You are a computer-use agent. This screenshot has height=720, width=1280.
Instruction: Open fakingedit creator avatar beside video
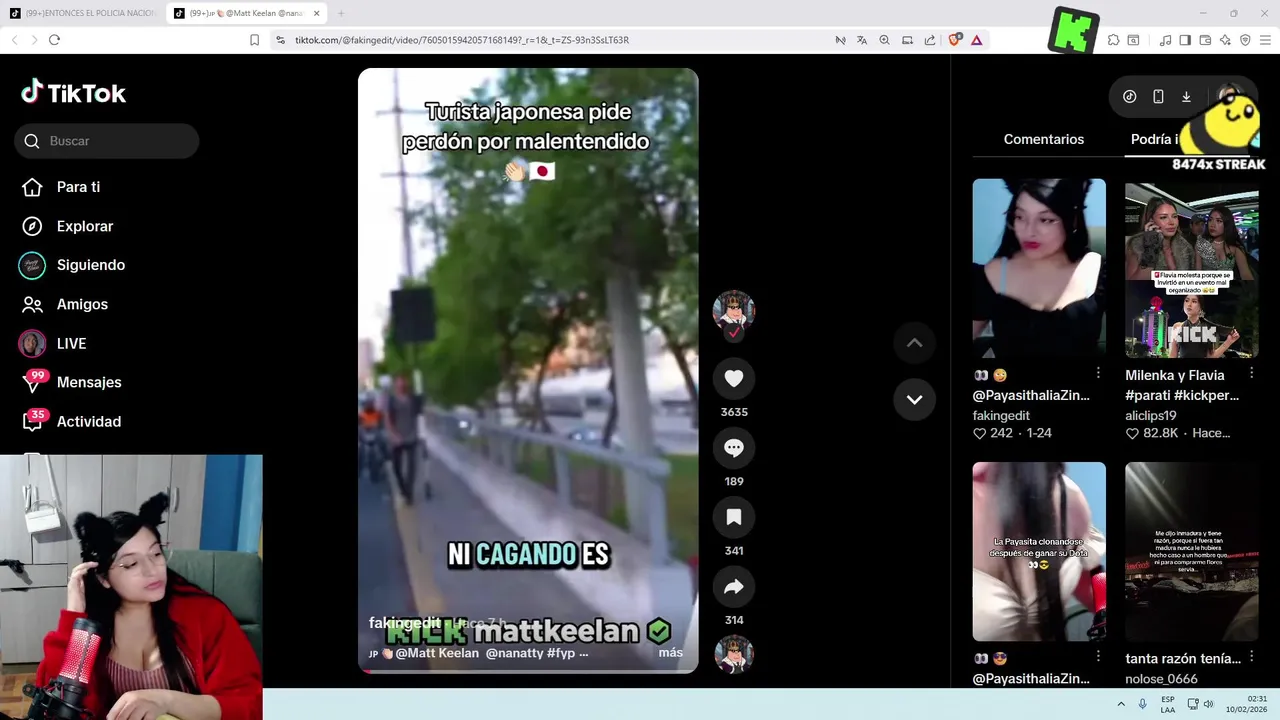point(733,311)
